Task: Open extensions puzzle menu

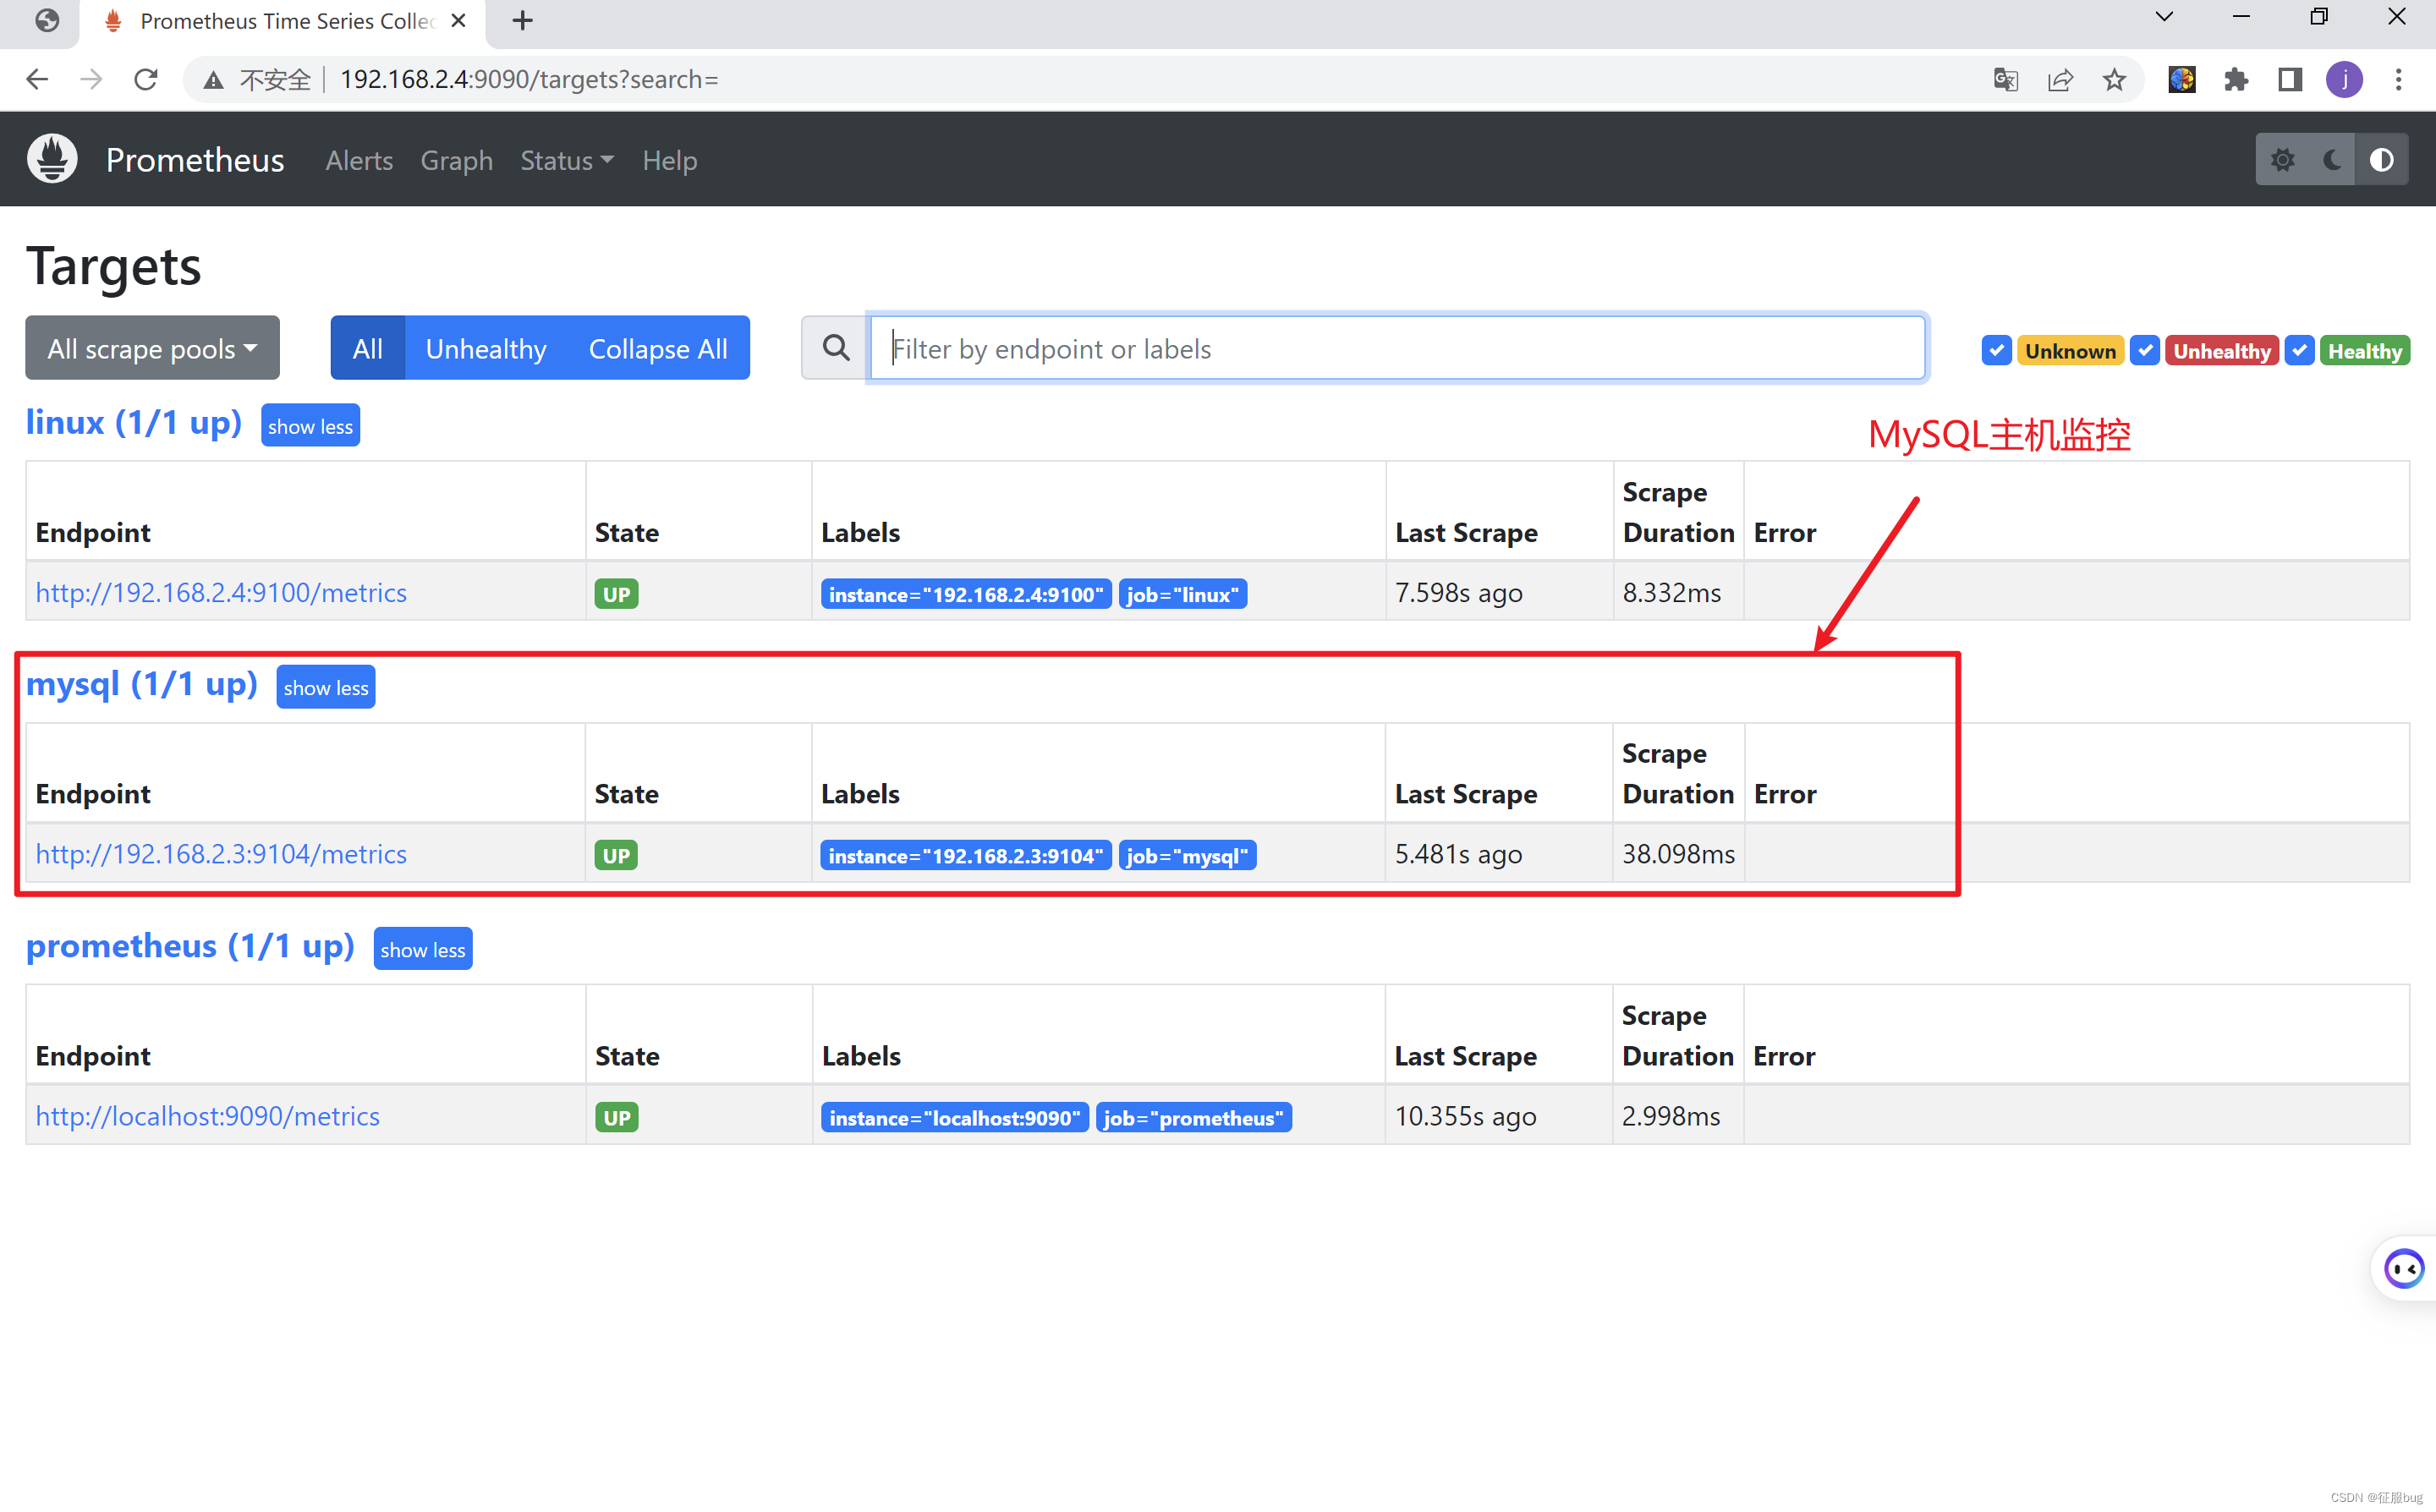Action: click(2235, 79)
